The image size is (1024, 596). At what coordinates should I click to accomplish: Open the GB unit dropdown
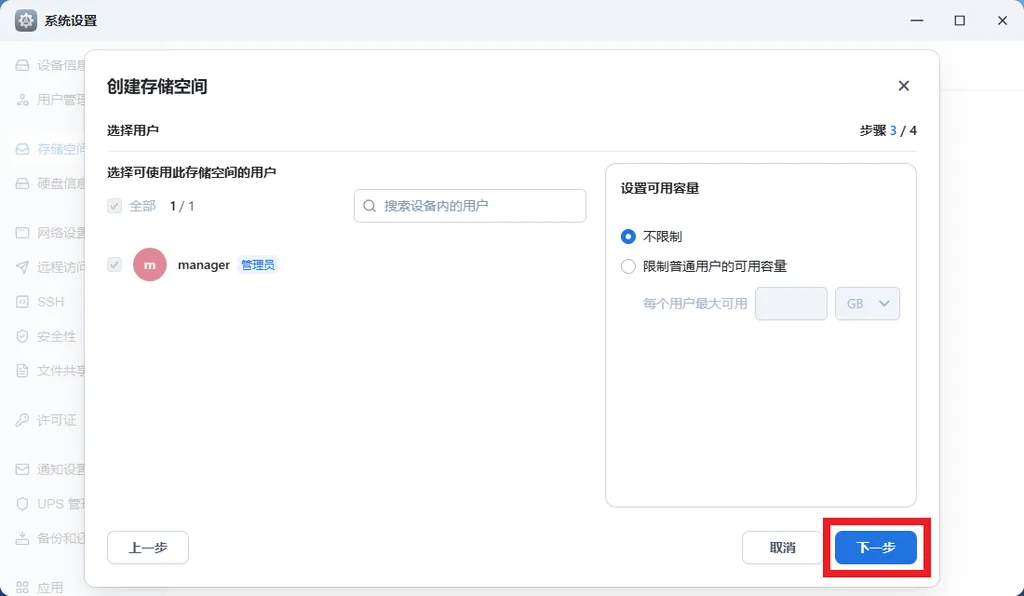(866, 303)
